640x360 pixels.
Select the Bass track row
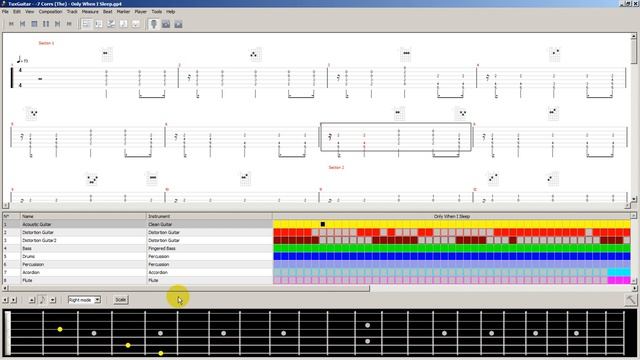tap(137, 248)
